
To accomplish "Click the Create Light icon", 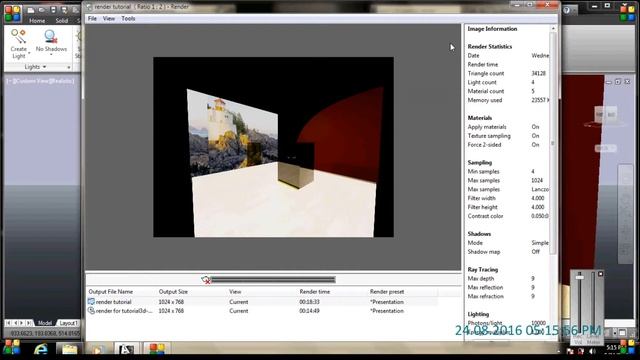I will pos(18,37).
